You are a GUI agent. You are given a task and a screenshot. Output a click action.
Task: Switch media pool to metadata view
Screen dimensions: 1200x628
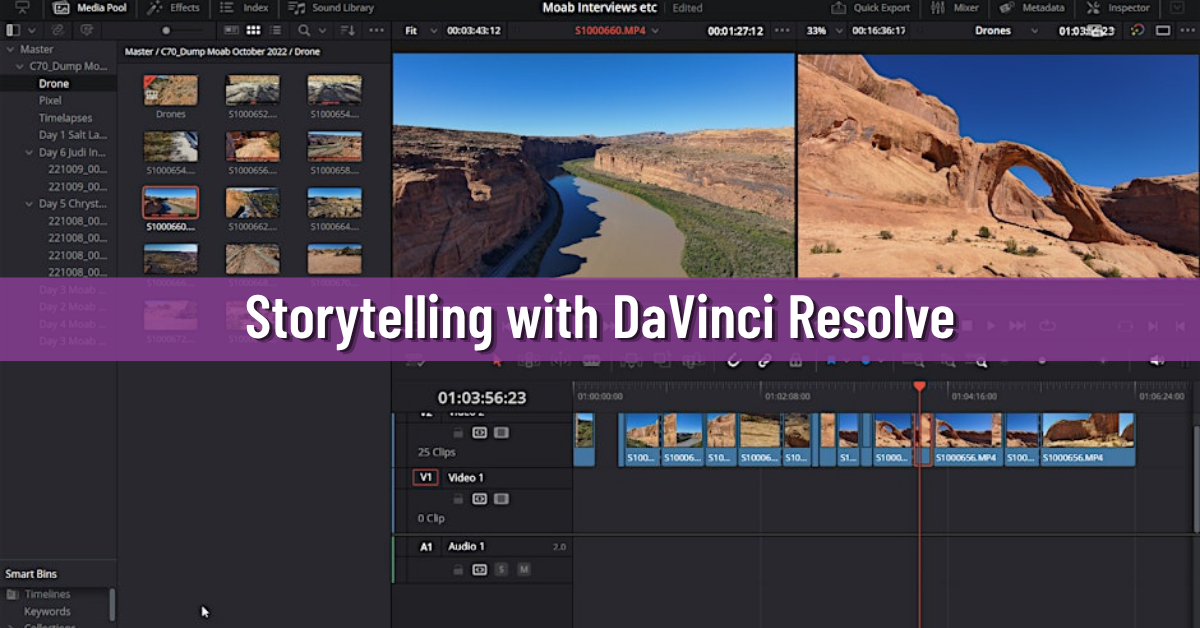230,30
